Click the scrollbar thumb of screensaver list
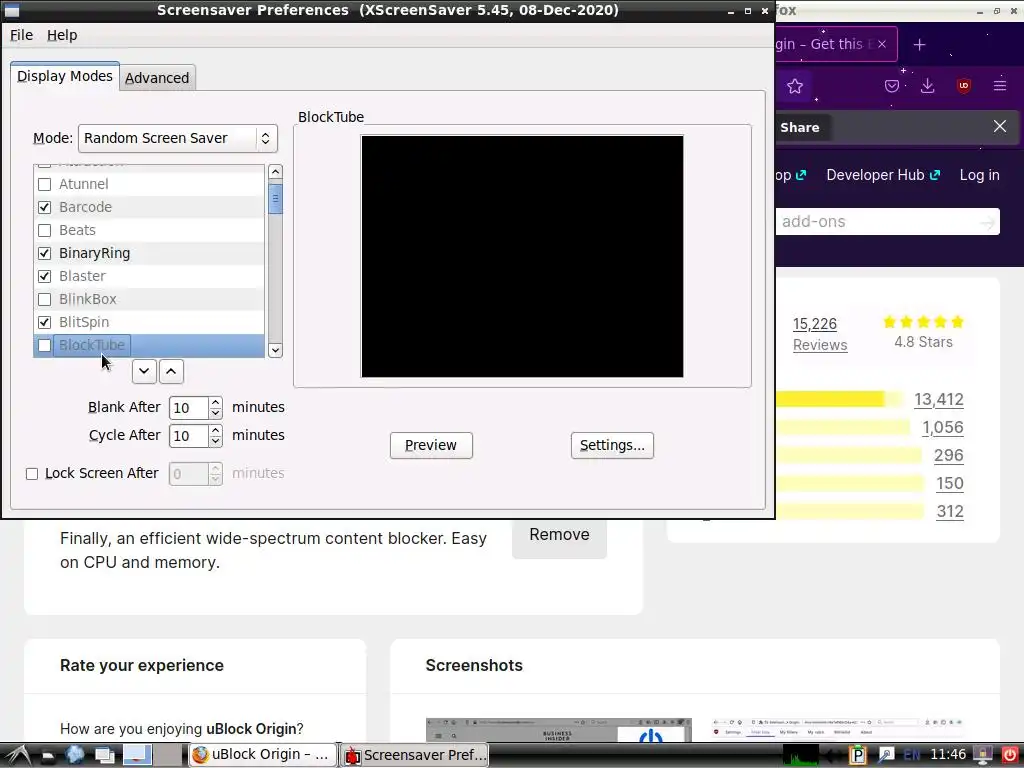The width and height of the screenshot is (1024, 768). 276,199
